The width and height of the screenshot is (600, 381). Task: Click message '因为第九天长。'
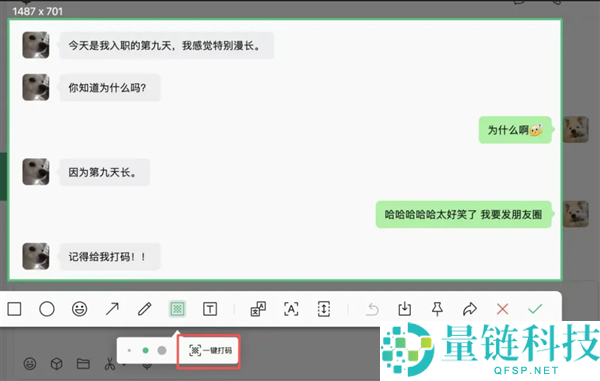[x=104, y=172]
